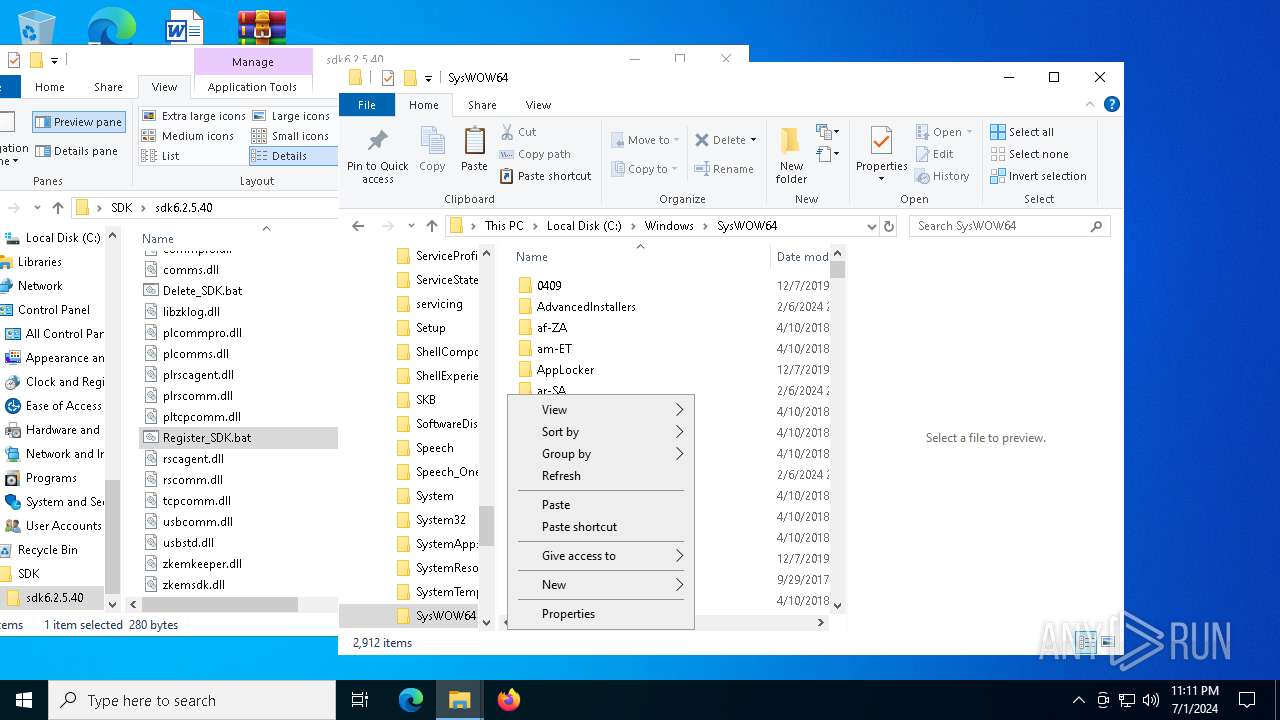
Task: Click Copy path in the ribbon
Action: [535, 154]
